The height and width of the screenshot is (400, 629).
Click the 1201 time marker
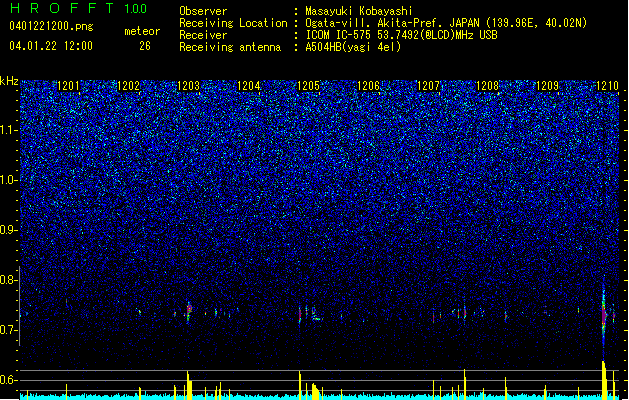(x=69, y=86)
